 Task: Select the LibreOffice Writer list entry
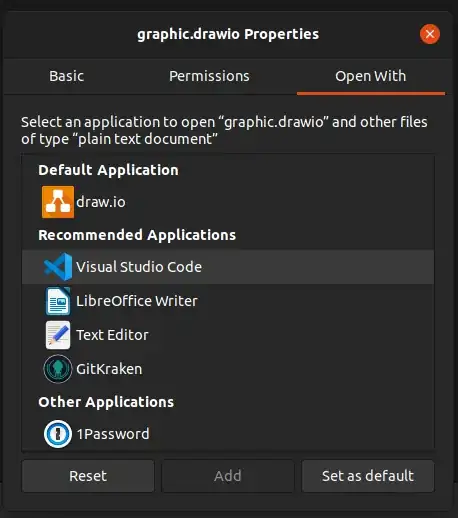pyautogui.click(x=228, y=301)
